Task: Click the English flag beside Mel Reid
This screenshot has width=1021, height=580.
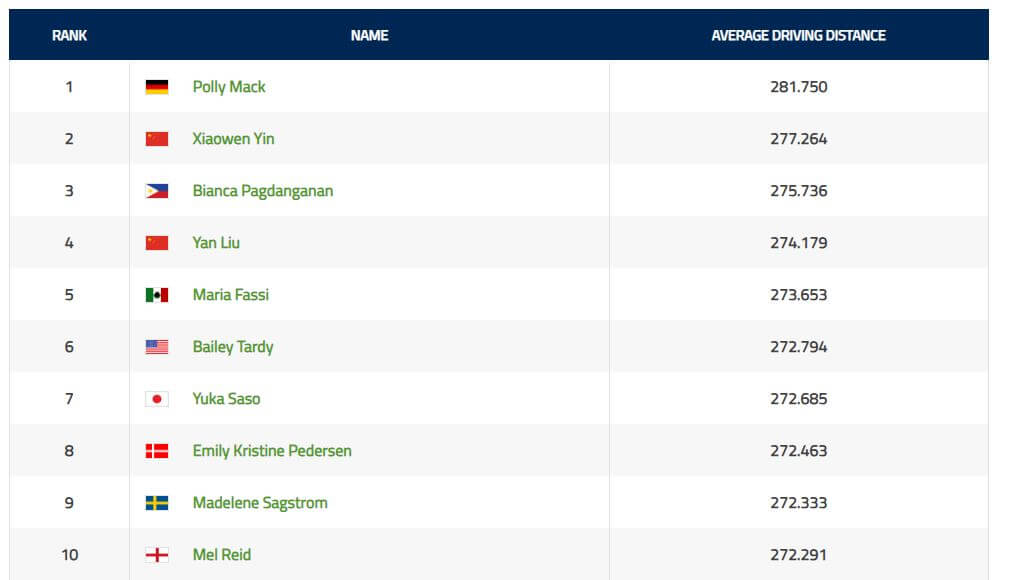Action: tap(157, 555)
